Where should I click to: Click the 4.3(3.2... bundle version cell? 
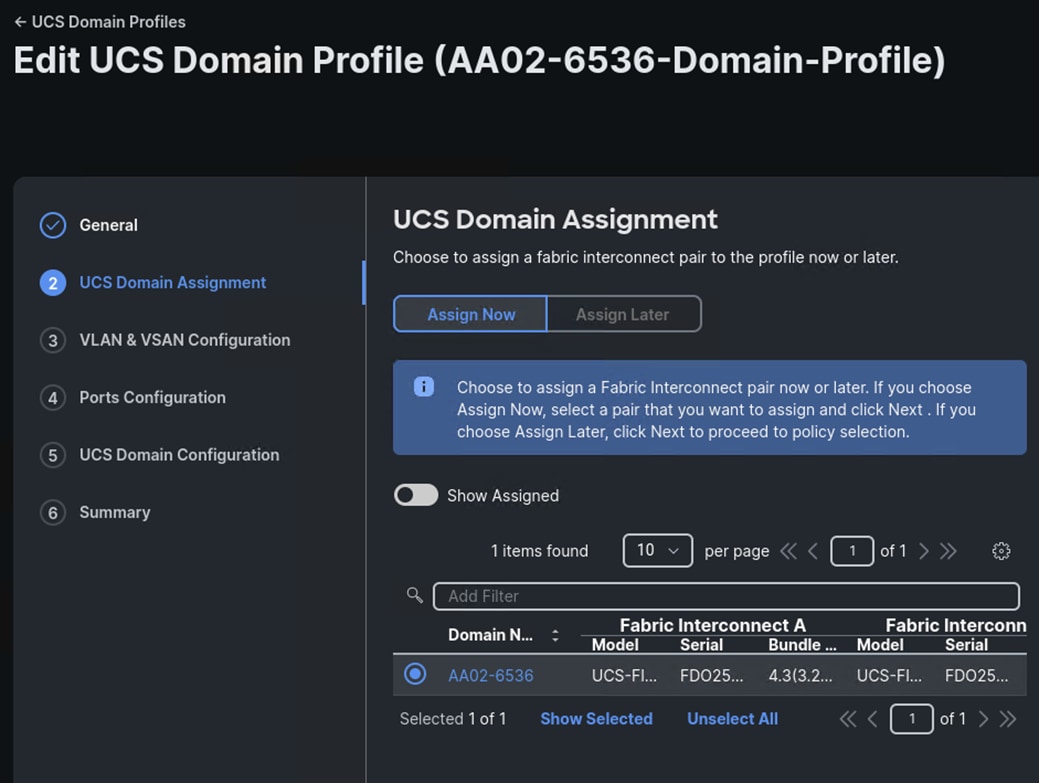[x=800, y=676]
